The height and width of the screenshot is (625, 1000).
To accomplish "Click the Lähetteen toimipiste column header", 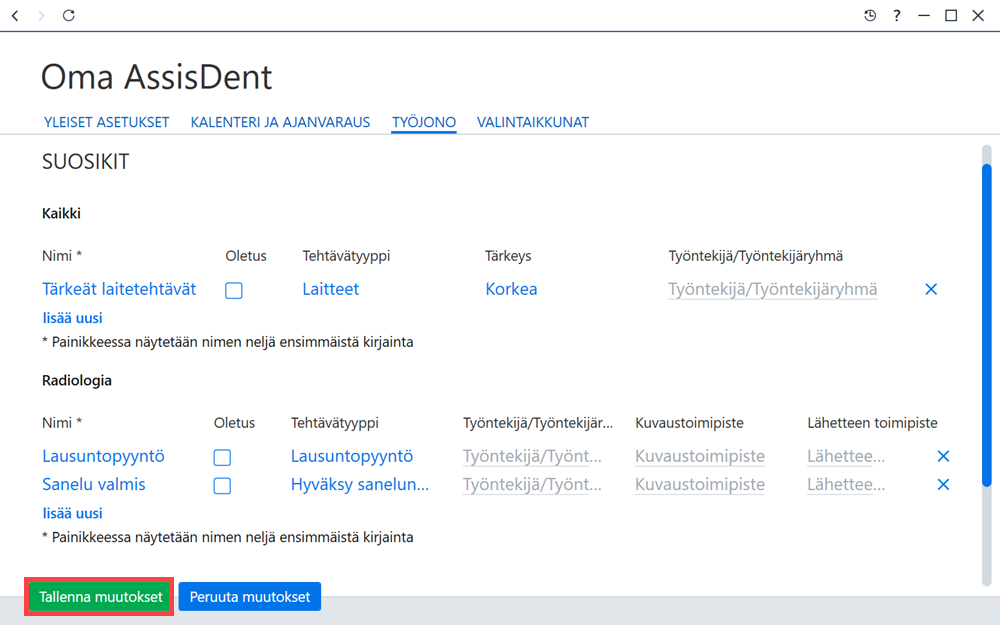I will tap(872, 423).
